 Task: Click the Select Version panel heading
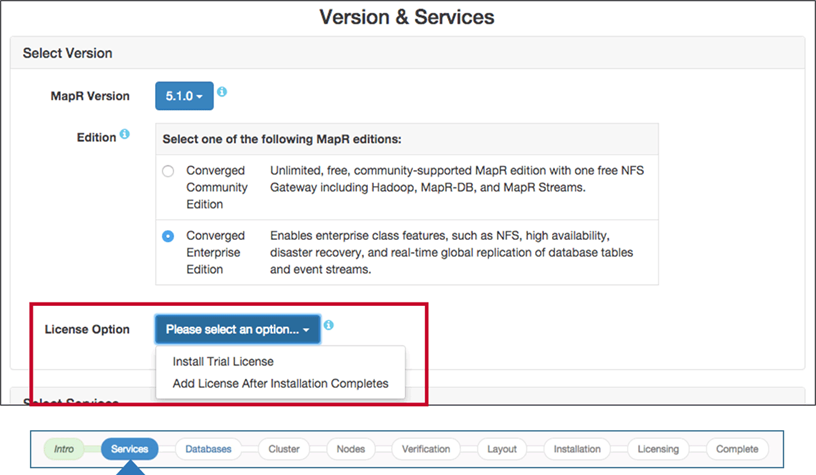pos(68,53)
